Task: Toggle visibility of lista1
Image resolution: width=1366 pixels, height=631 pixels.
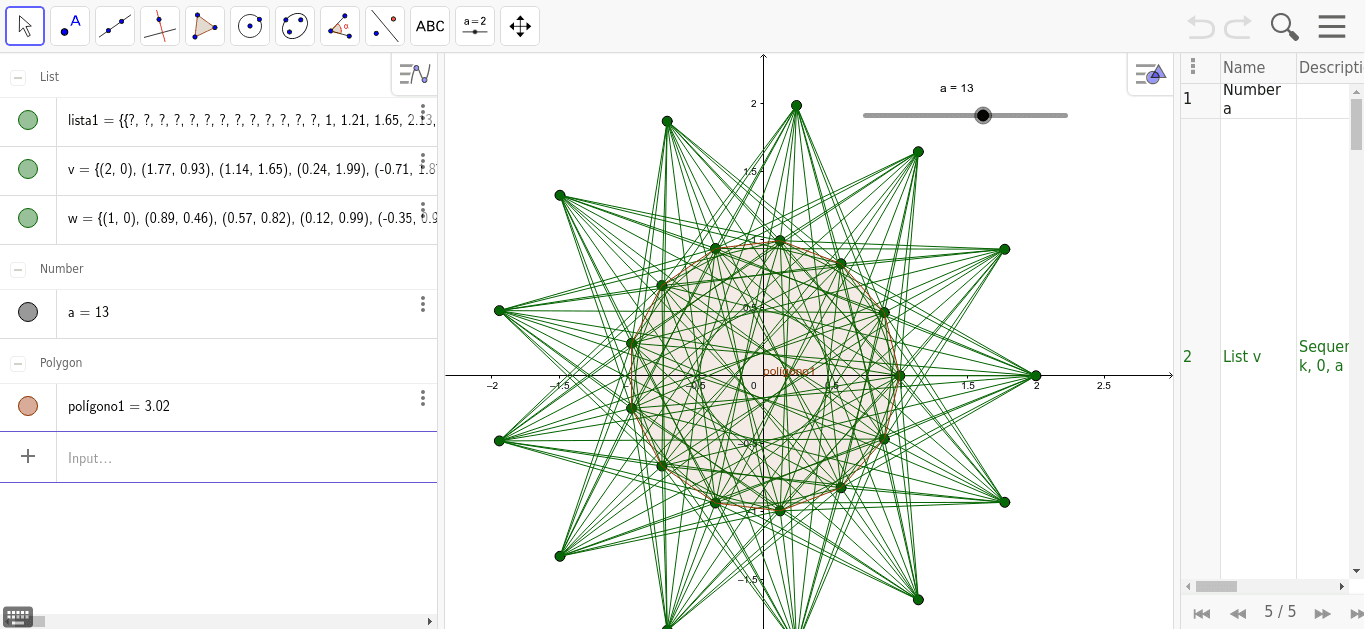Action: click(x=28, y=120)
